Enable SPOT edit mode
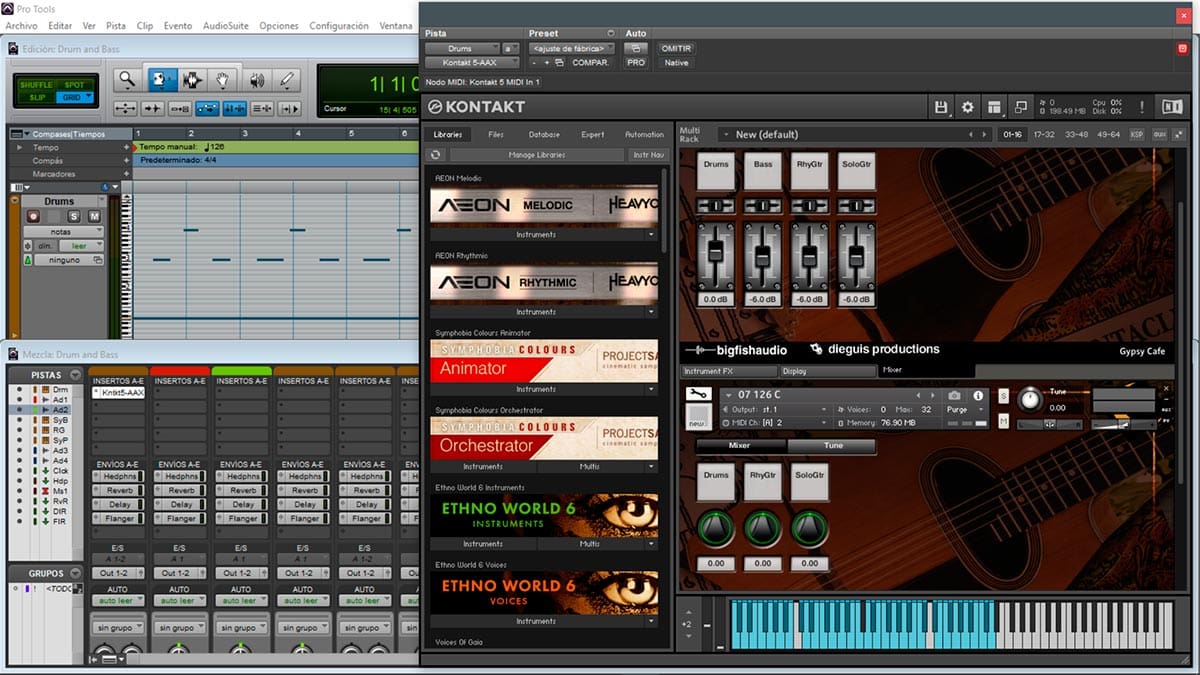Screen dimensions: 1200x675 74,85
